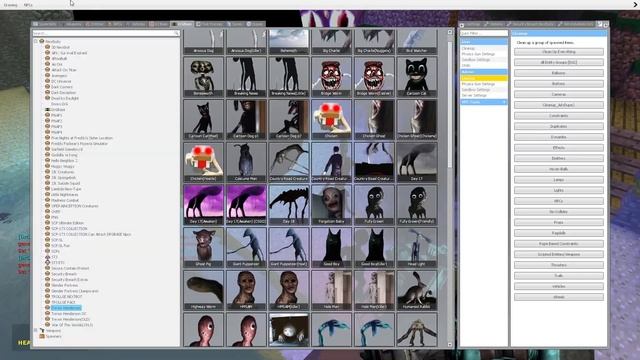Spawn the Day 18 NPC icon
Viewport: 640px width, 360px height.
tap(289, 204)
